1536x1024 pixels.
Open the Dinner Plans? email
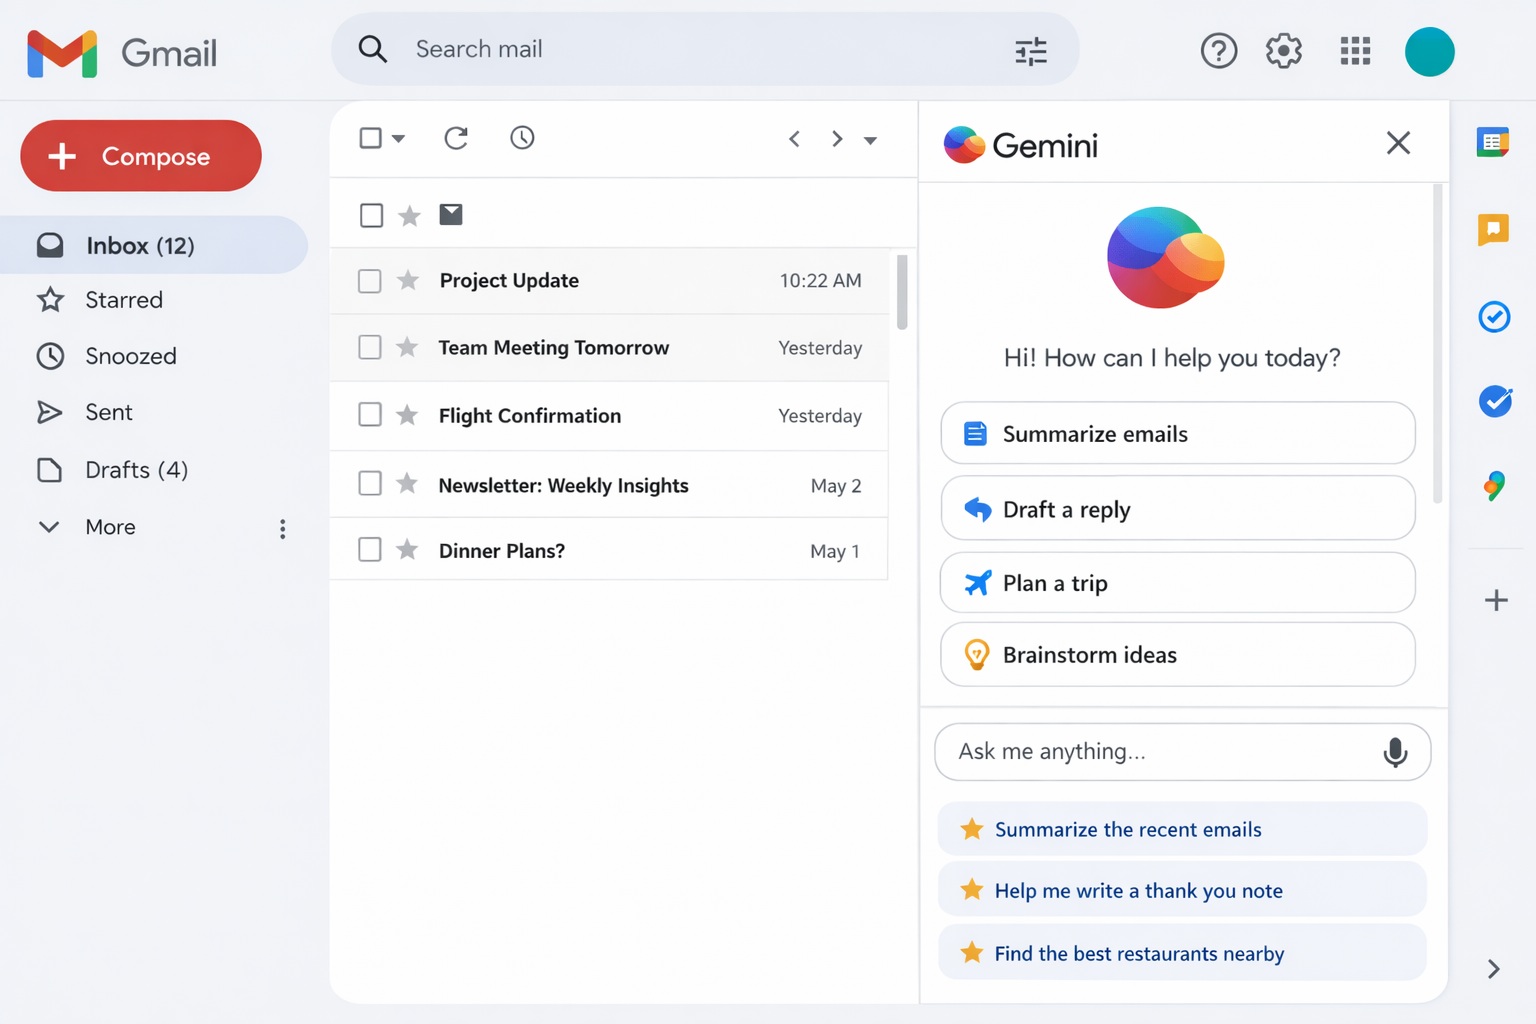609,550
